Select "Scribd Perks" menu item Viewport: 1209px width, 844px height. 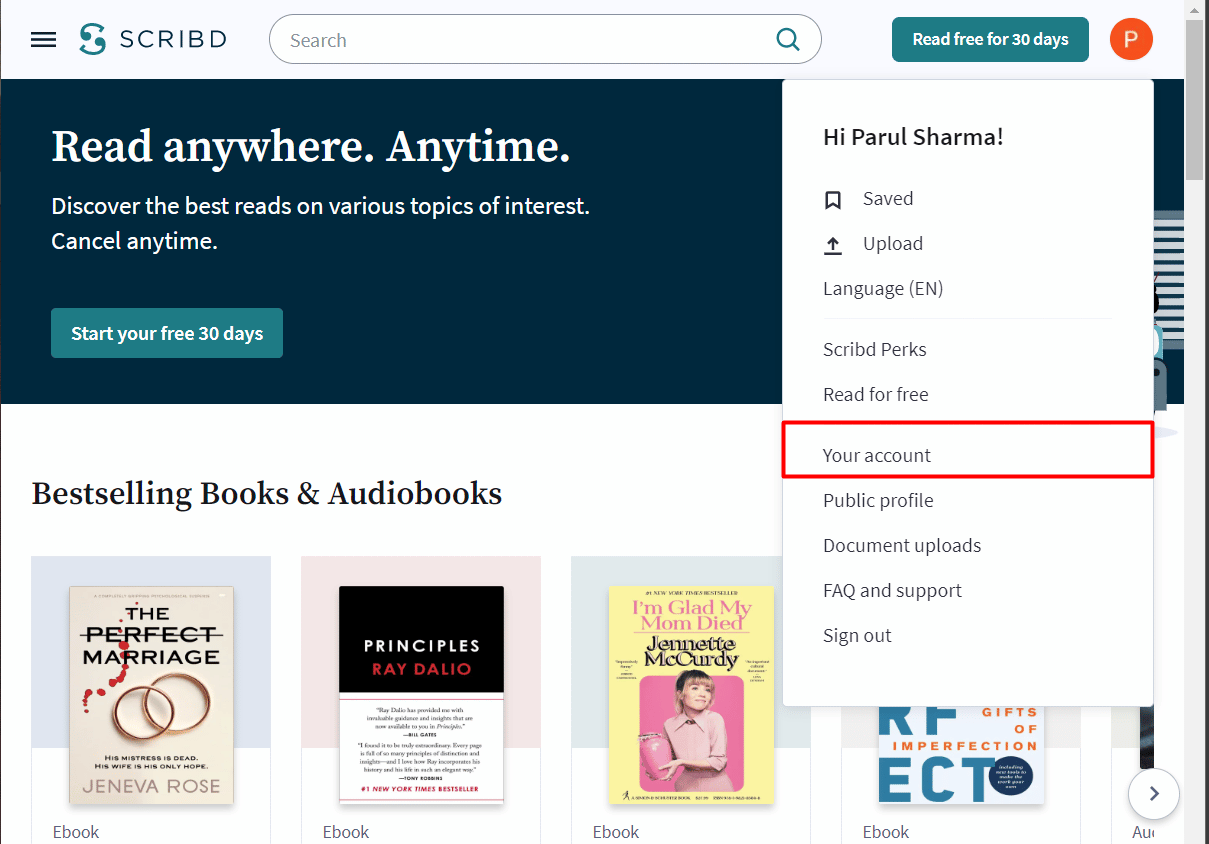(x=874, y=349)
